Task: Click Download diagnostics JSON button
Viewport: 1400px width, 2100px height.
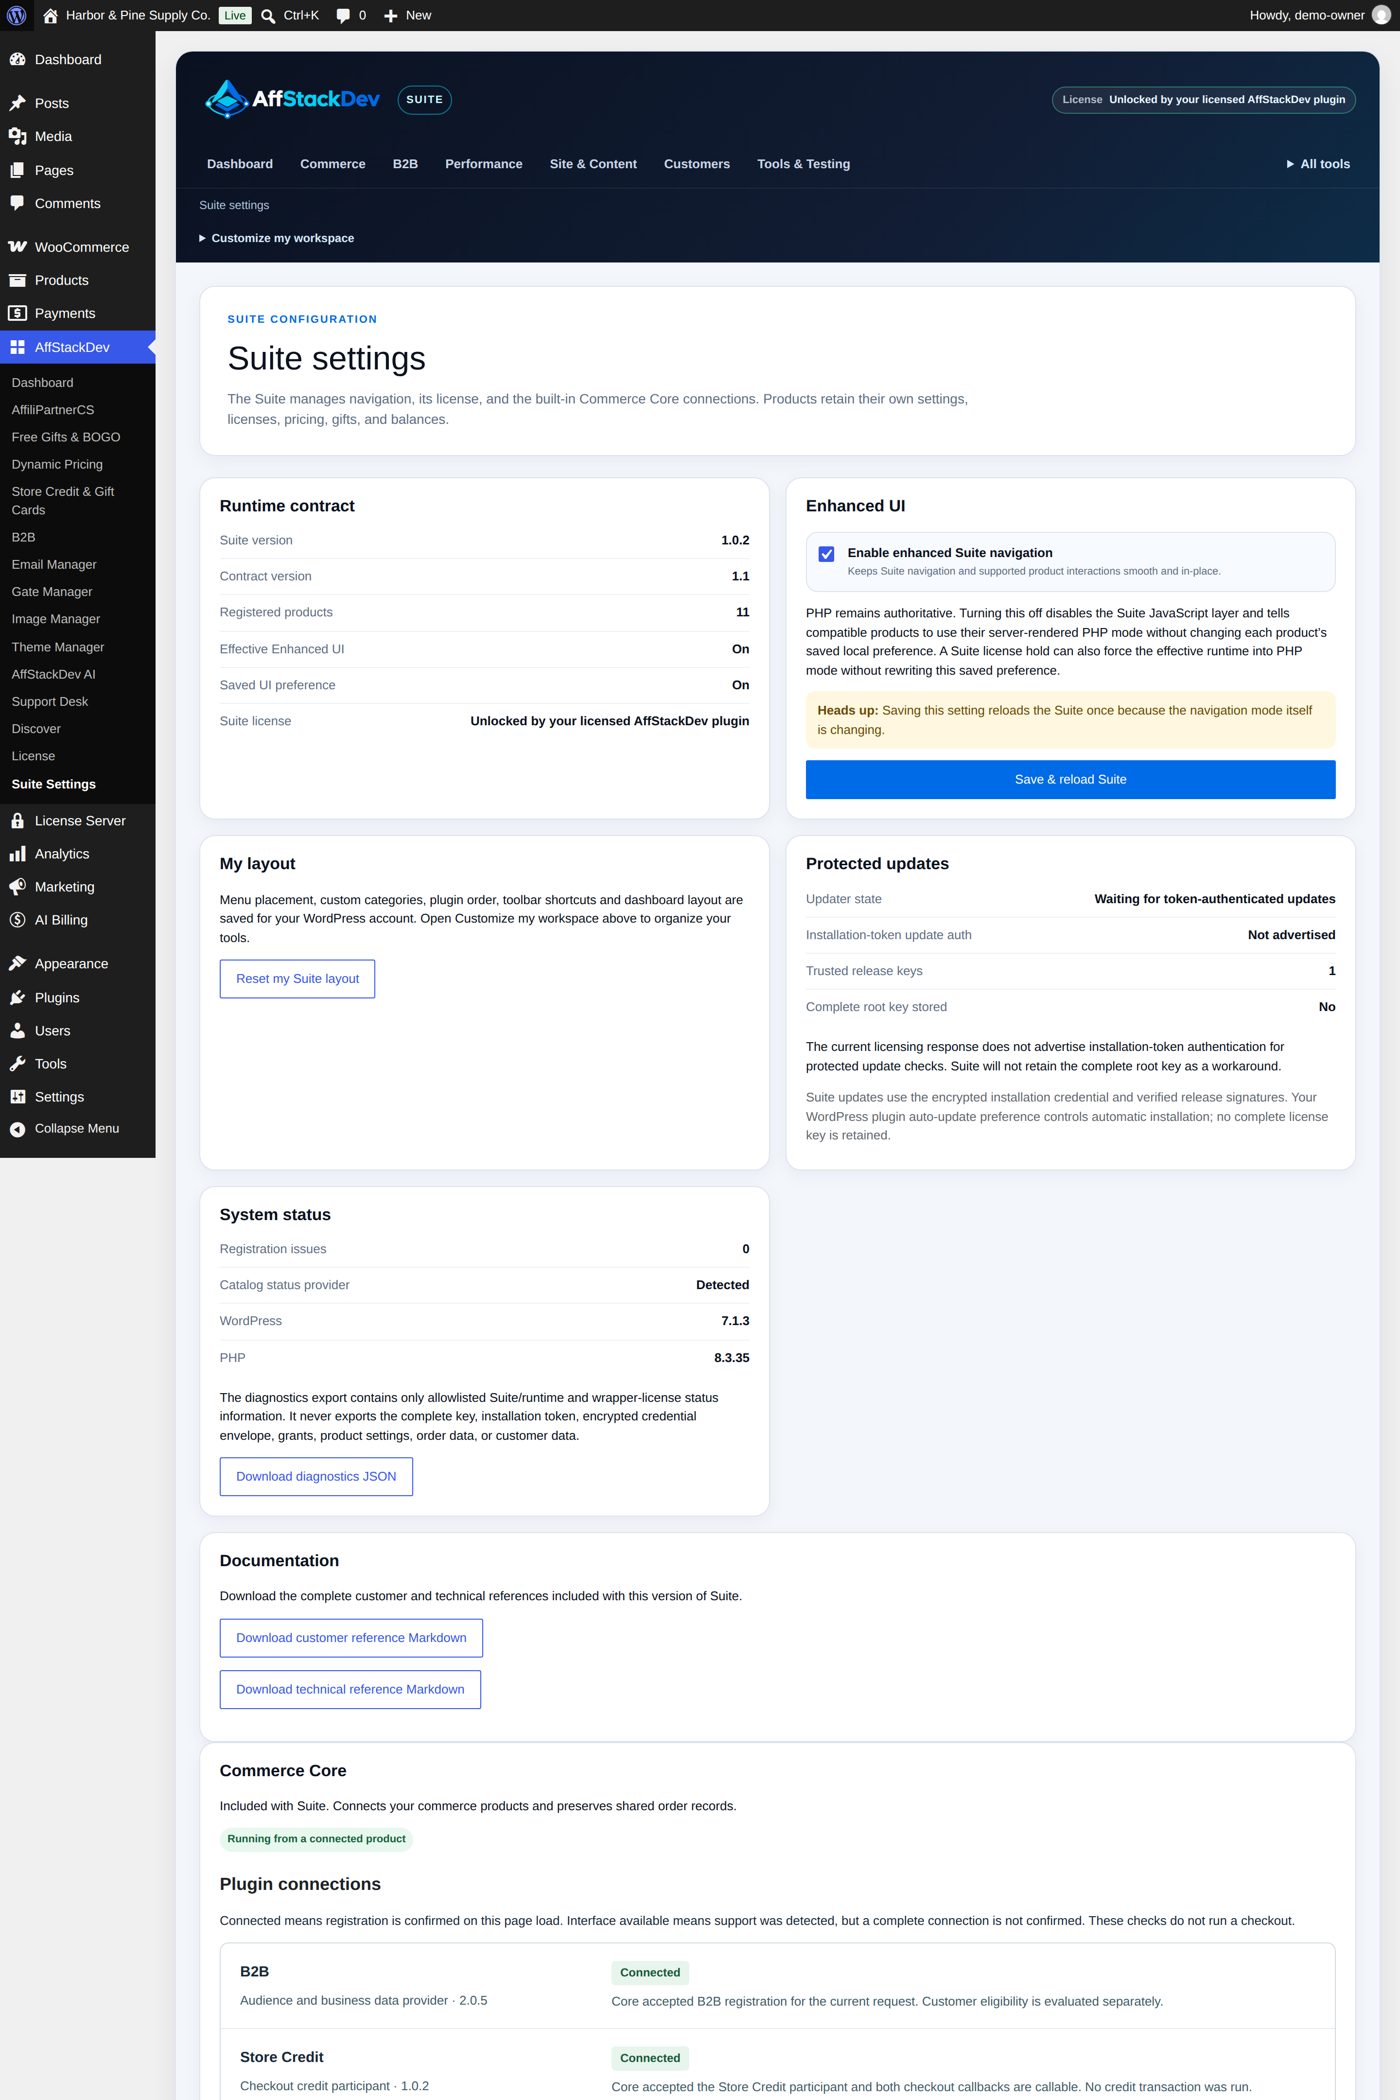Action: (x=316, y=1476)
